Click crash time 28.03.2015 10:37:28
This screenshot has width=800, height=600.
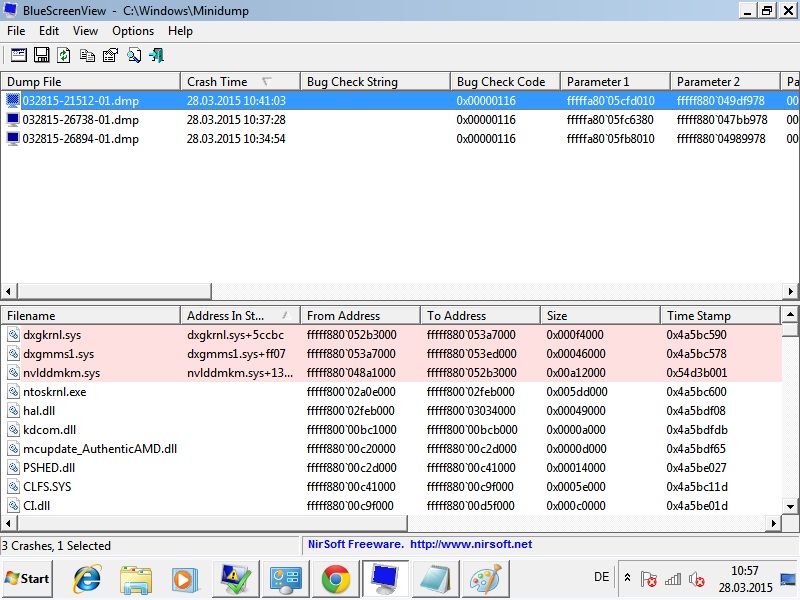[x=236, y=119]
